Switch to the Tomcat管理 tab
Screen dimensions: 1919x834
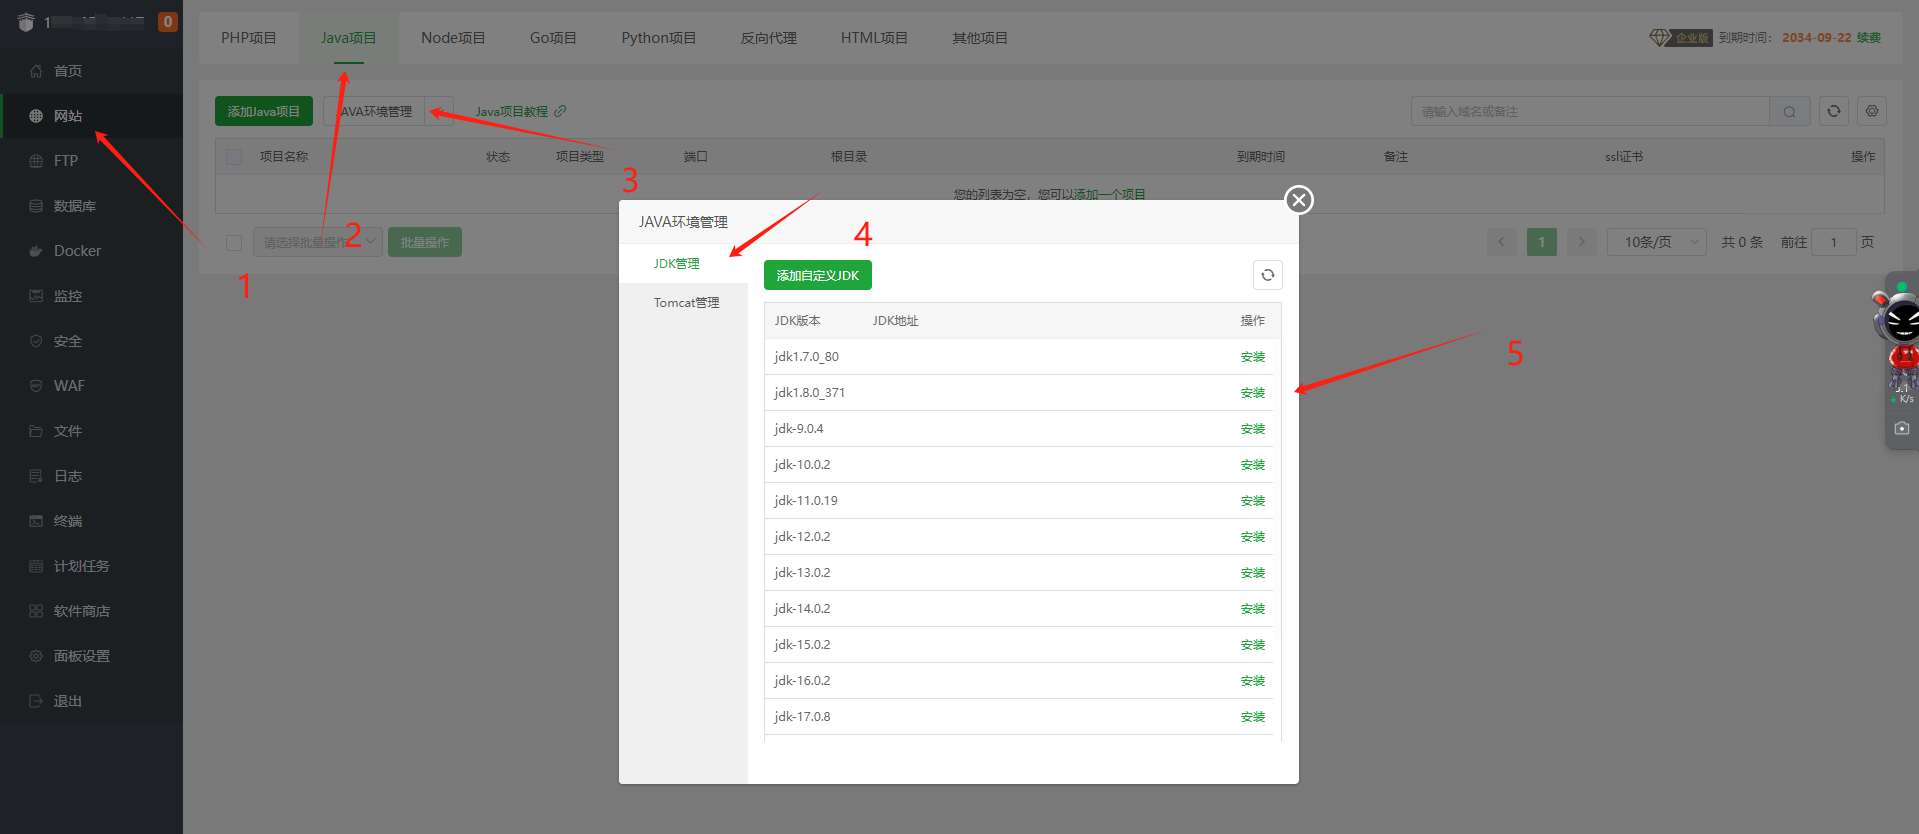(686, 303)
